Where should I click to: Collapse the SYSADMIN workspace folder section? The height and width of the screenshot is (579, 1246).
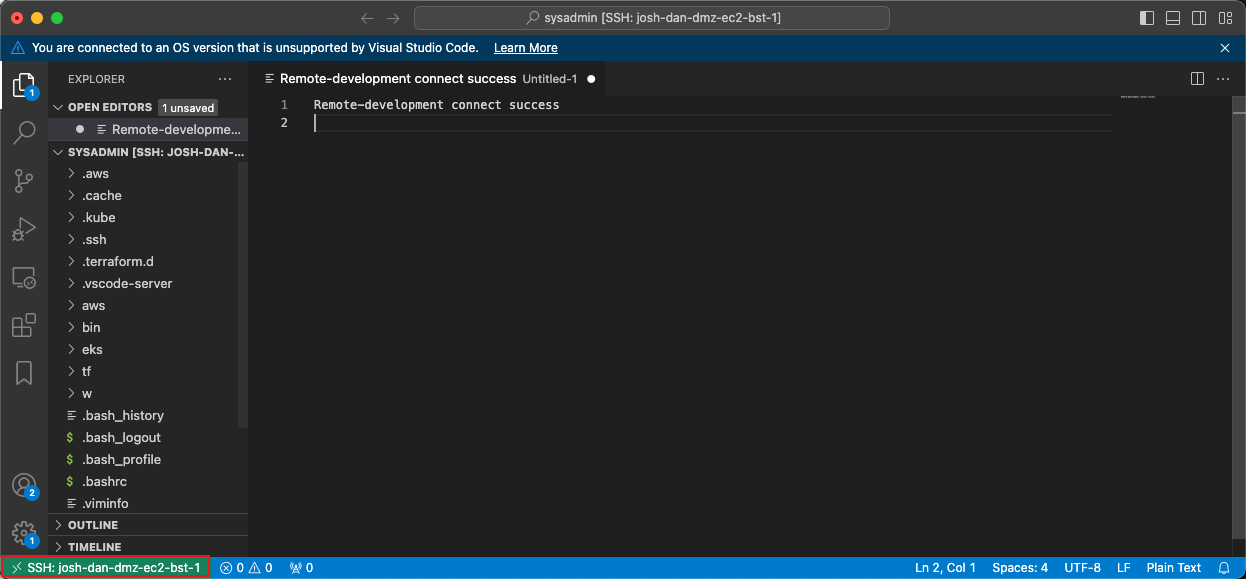148,153
